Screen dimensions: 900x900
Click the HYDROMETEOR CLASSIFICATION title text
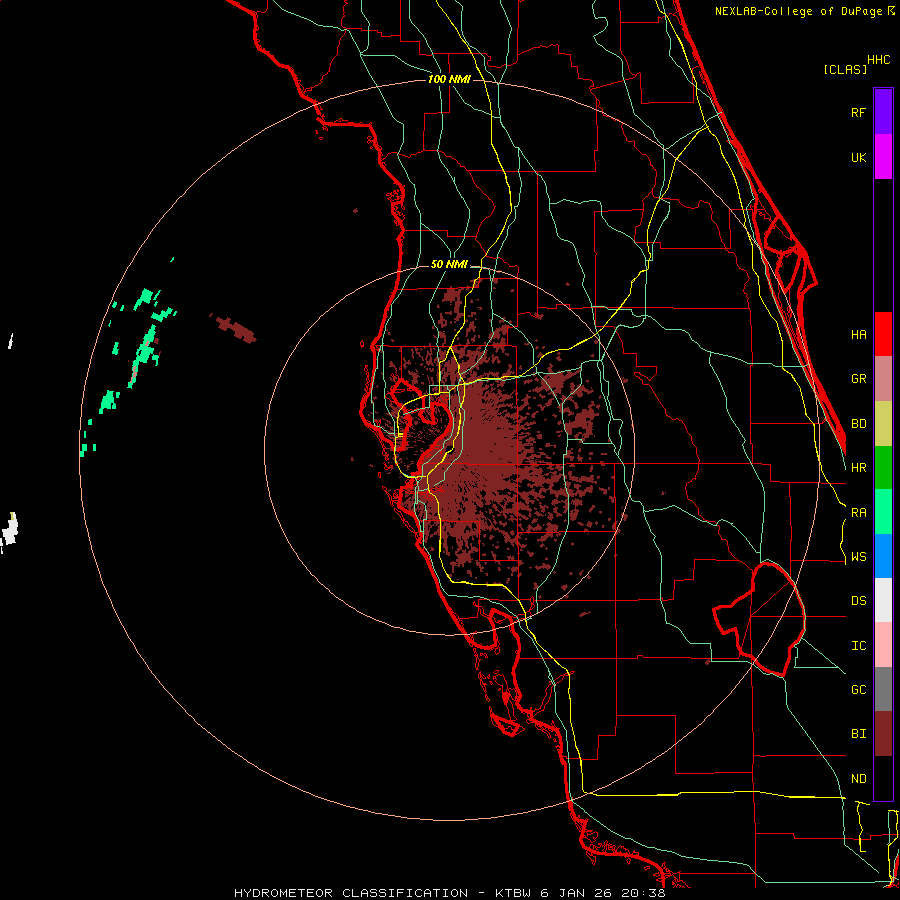(x=351, y=893)
